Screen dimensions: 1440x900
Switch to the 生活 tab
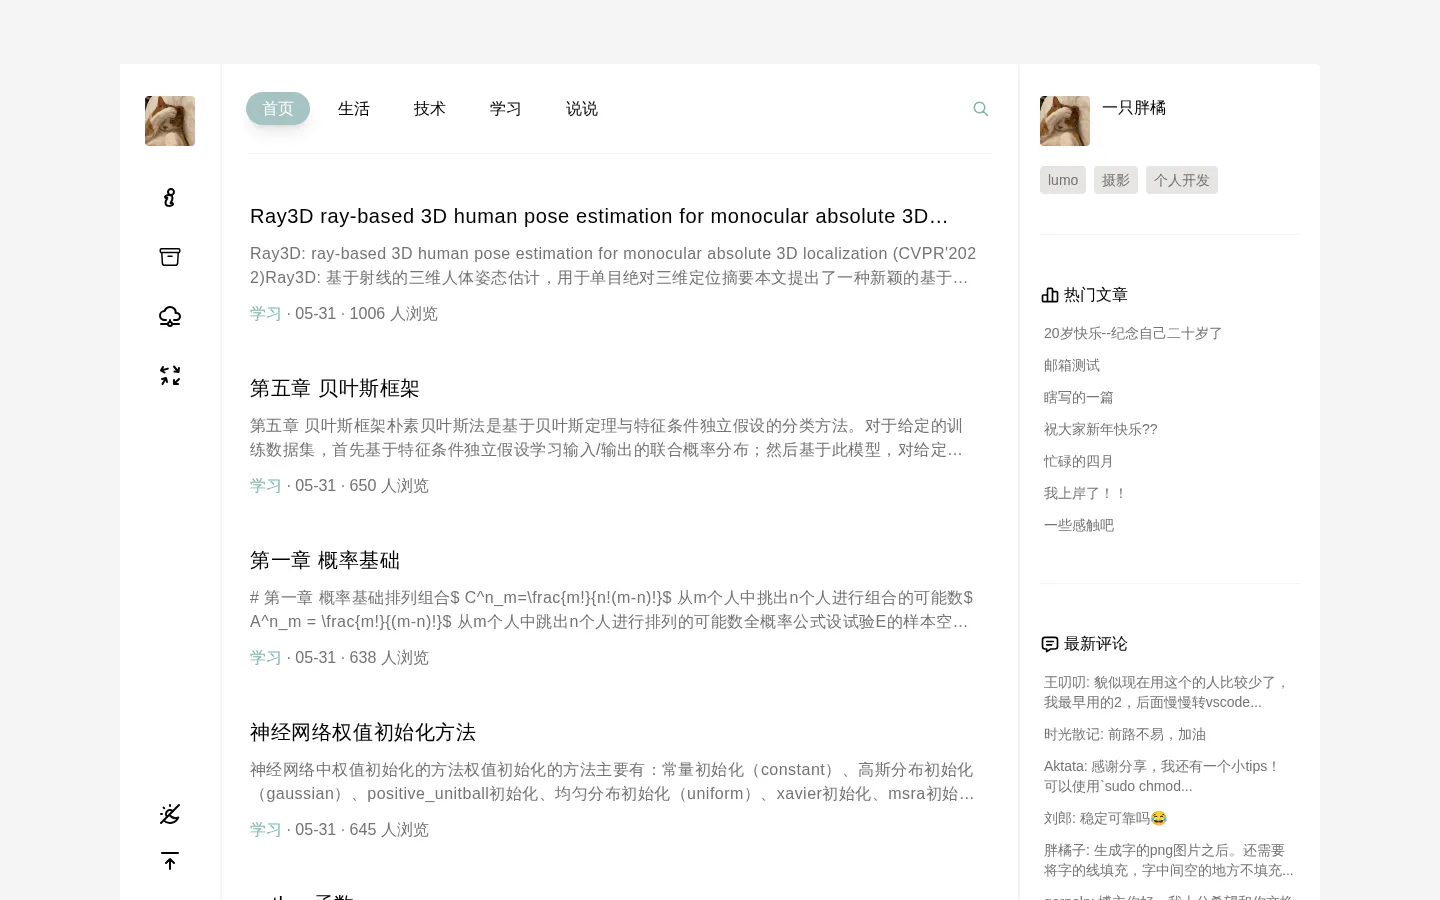[354, 109]
